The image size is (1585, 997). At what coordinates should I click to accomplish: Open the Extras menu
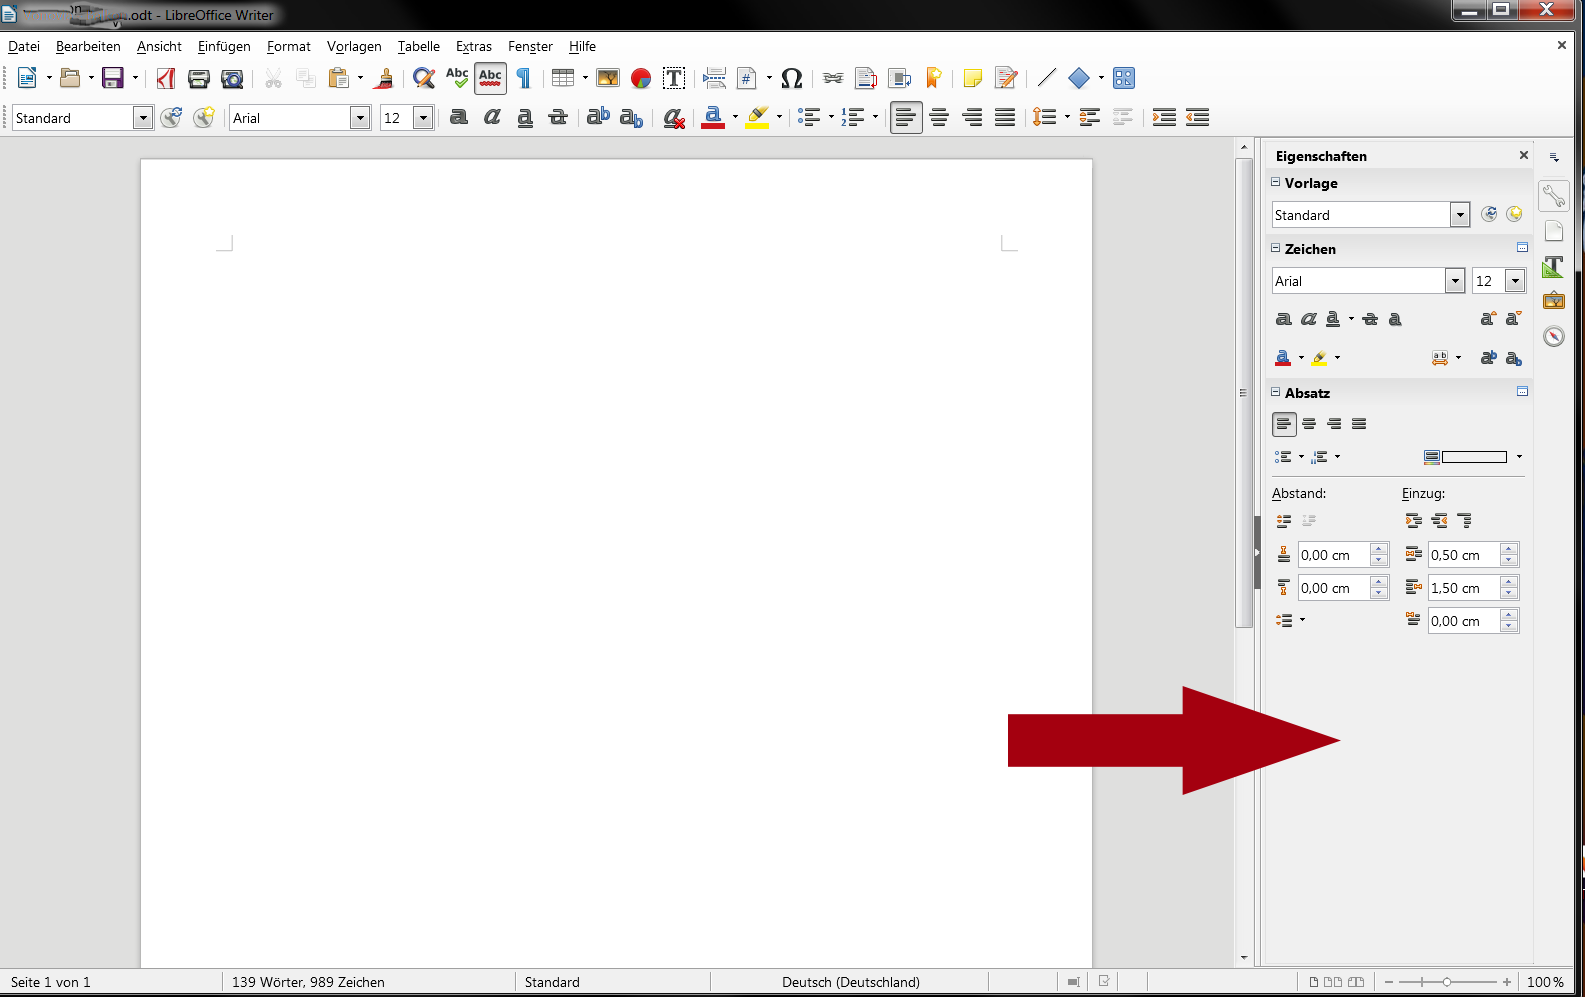point(473,46)
